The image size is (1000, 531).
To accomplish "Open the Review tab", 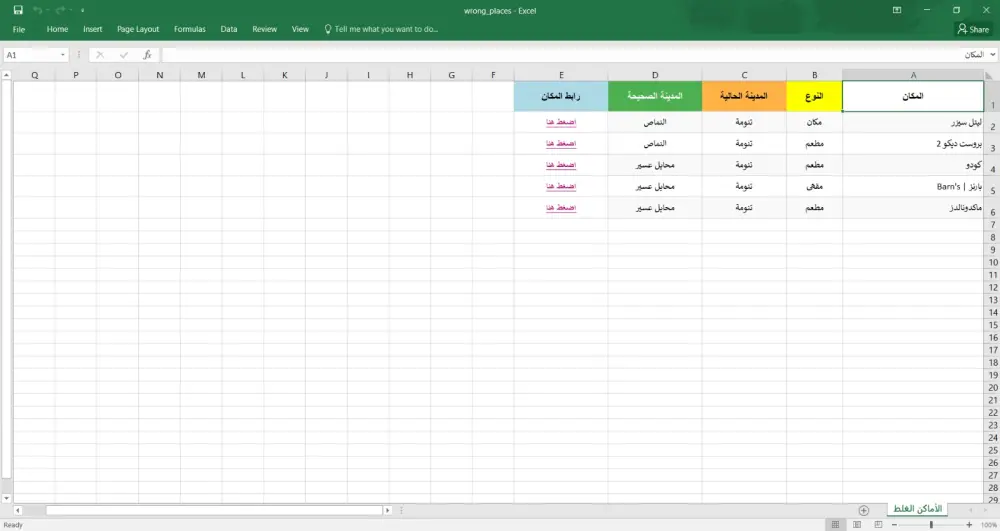I will 264,29.
